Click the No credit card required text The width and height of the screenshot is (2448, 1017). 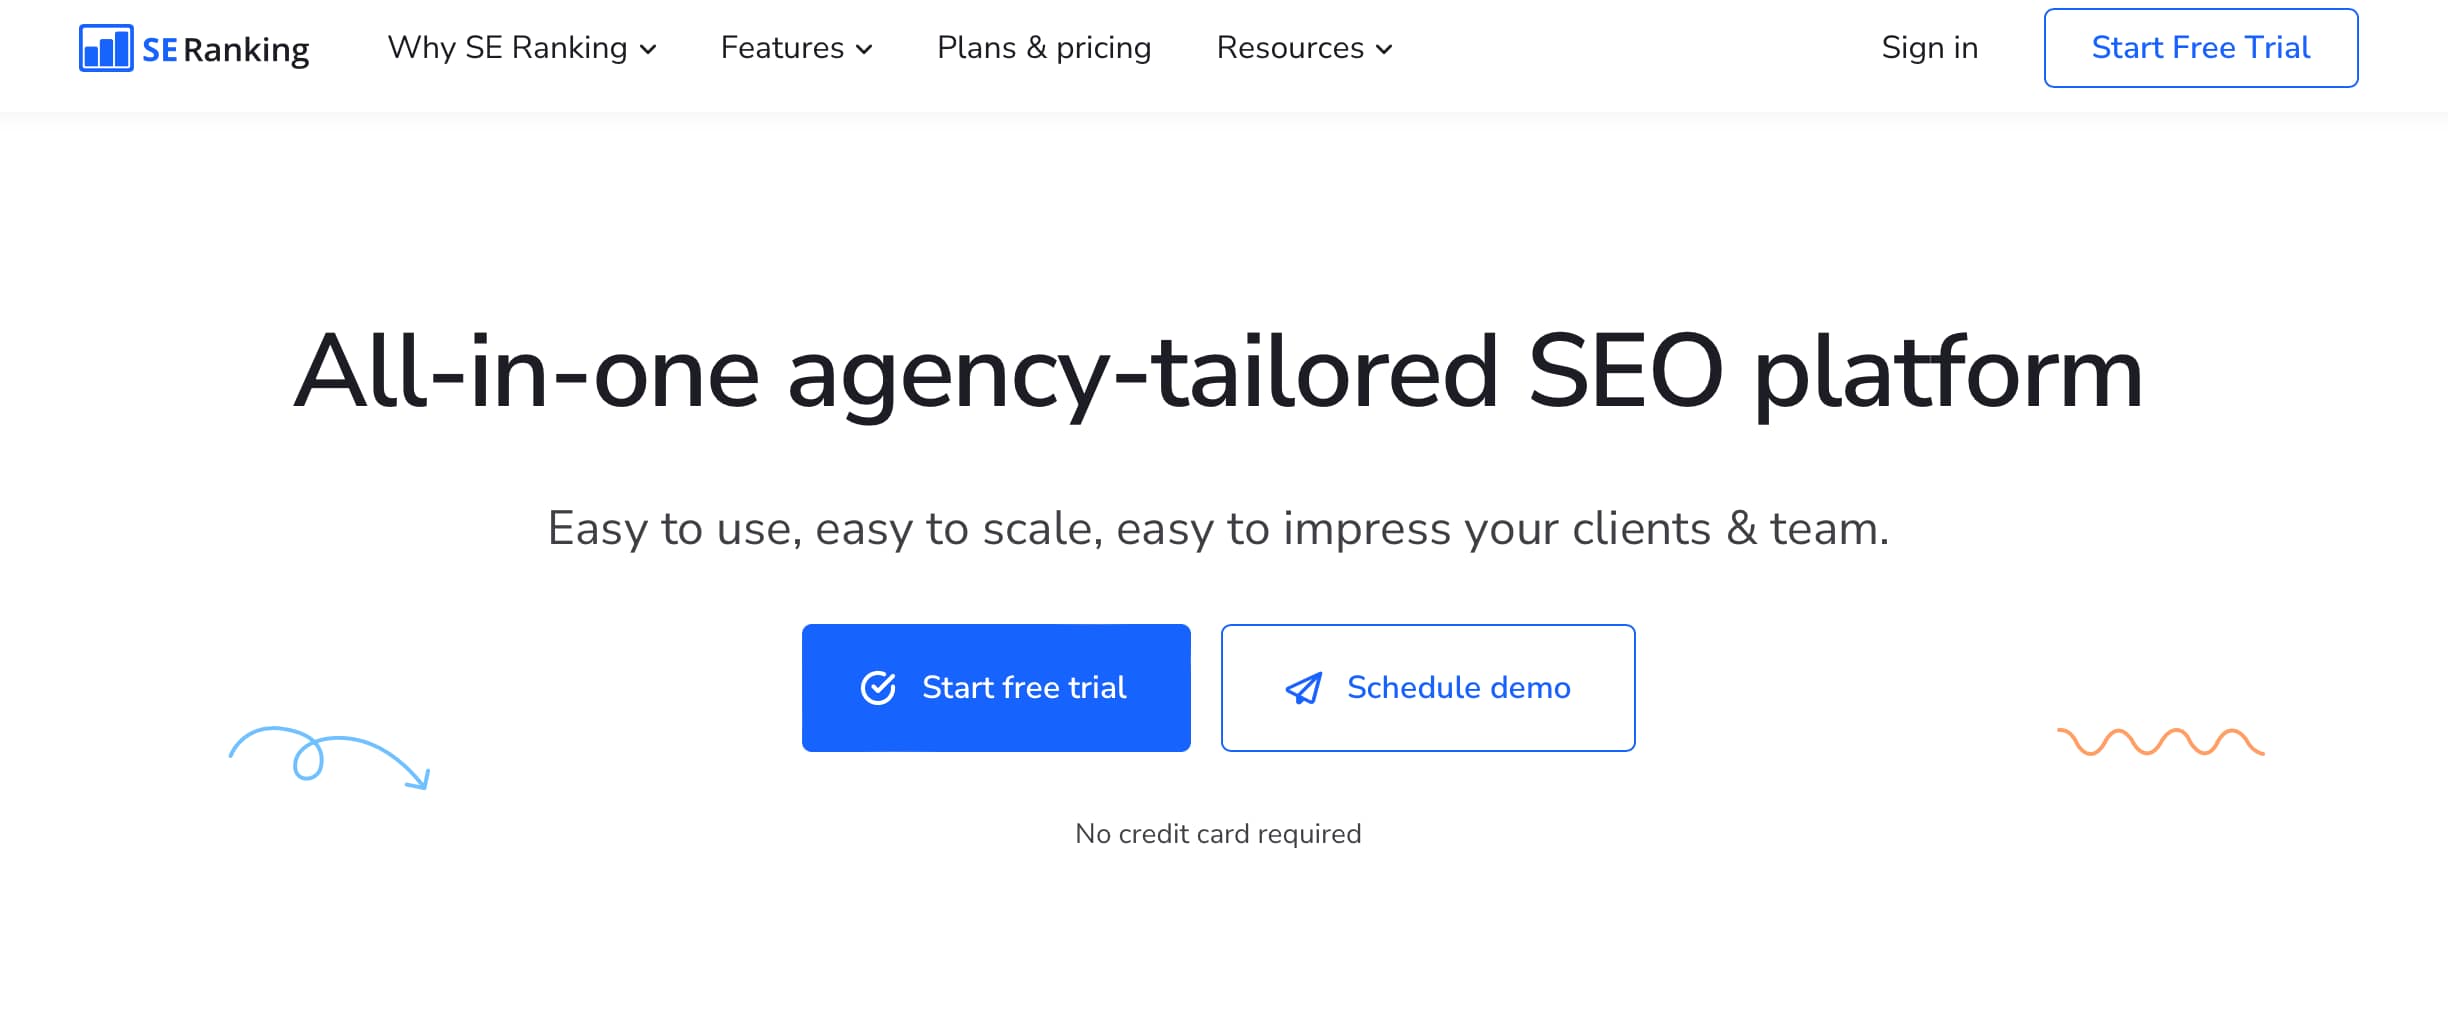click(1217, 833)
